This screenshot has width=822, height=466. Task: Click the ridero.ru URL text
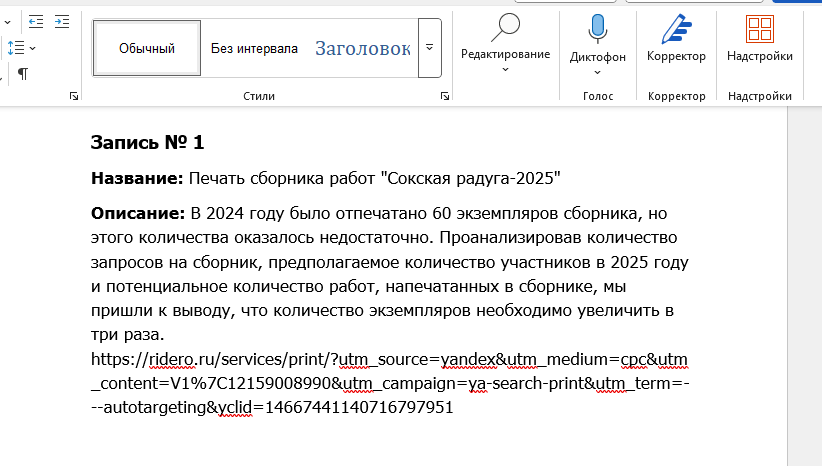(390, 383)
